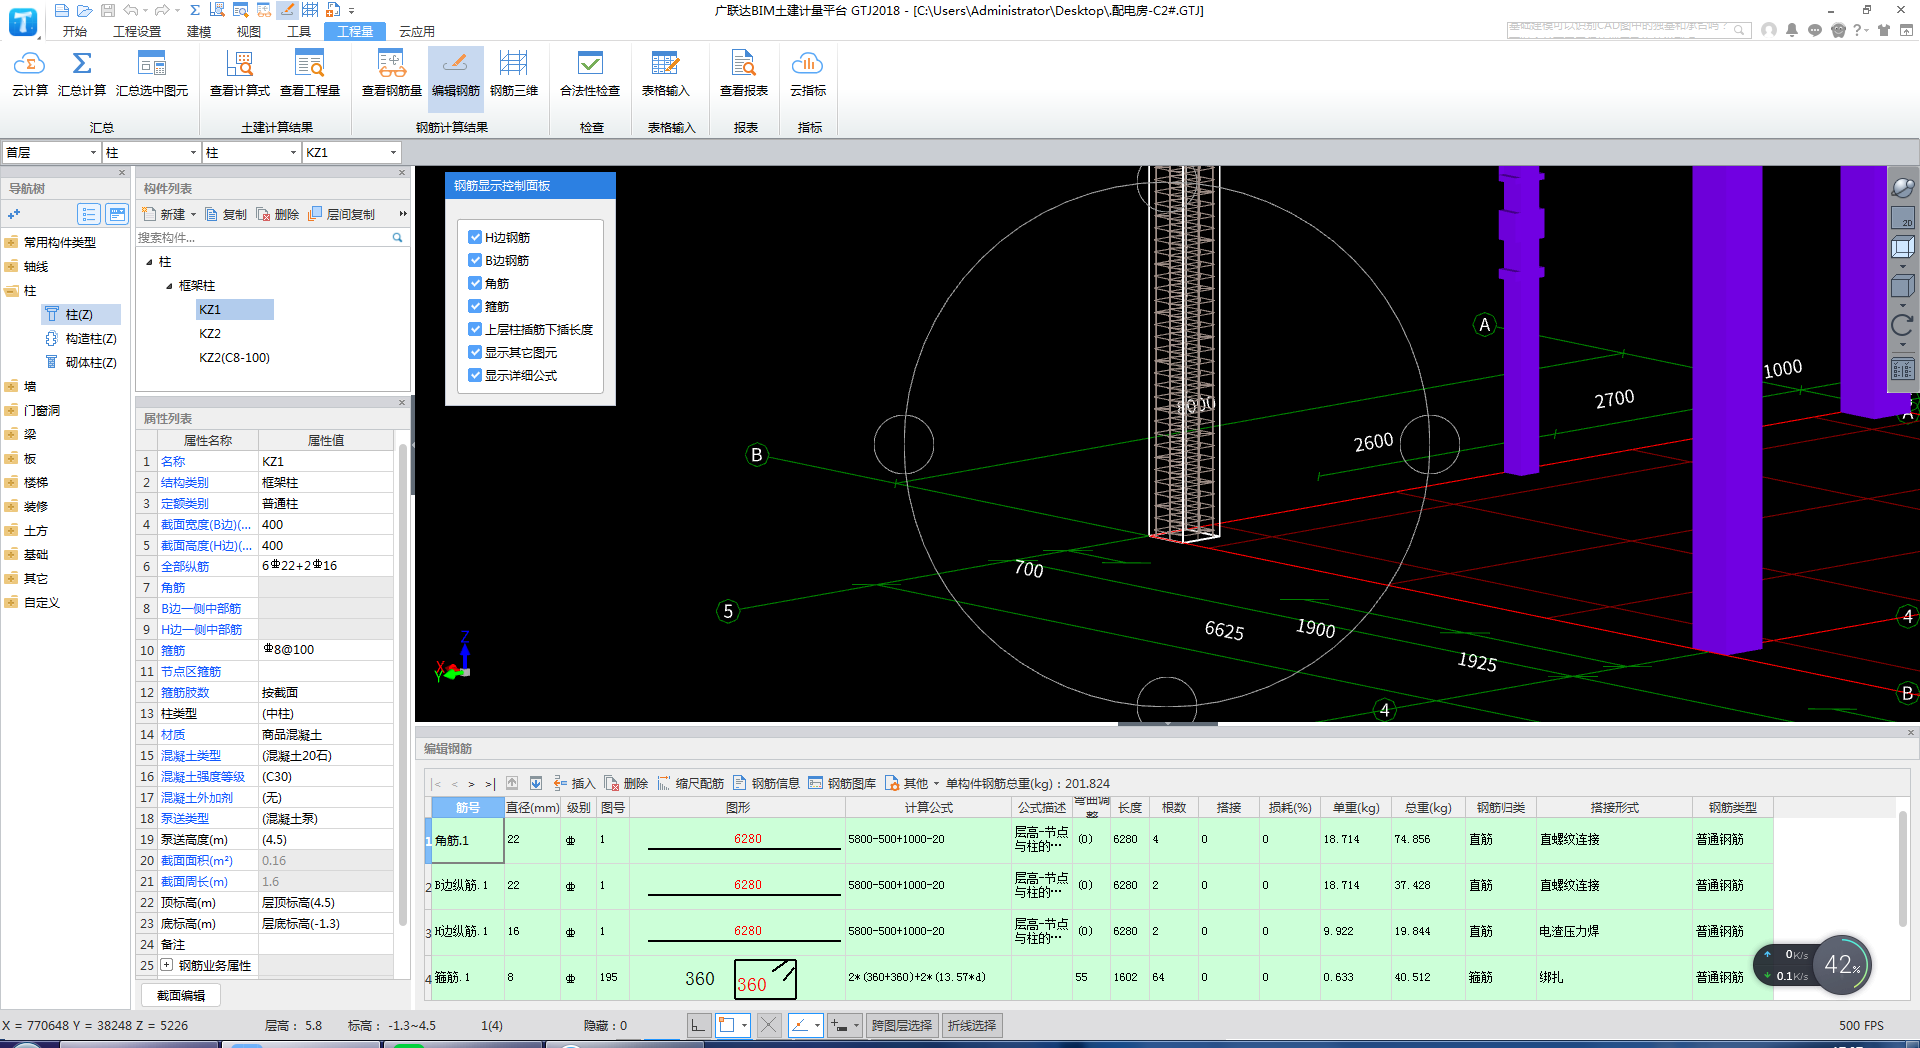Click 新建 in component list

pyautogui.click(x=164, y=214)
